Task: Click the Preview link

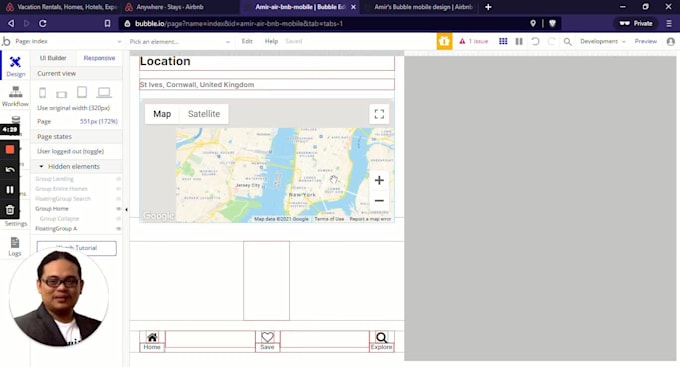Action: (646, 41)
